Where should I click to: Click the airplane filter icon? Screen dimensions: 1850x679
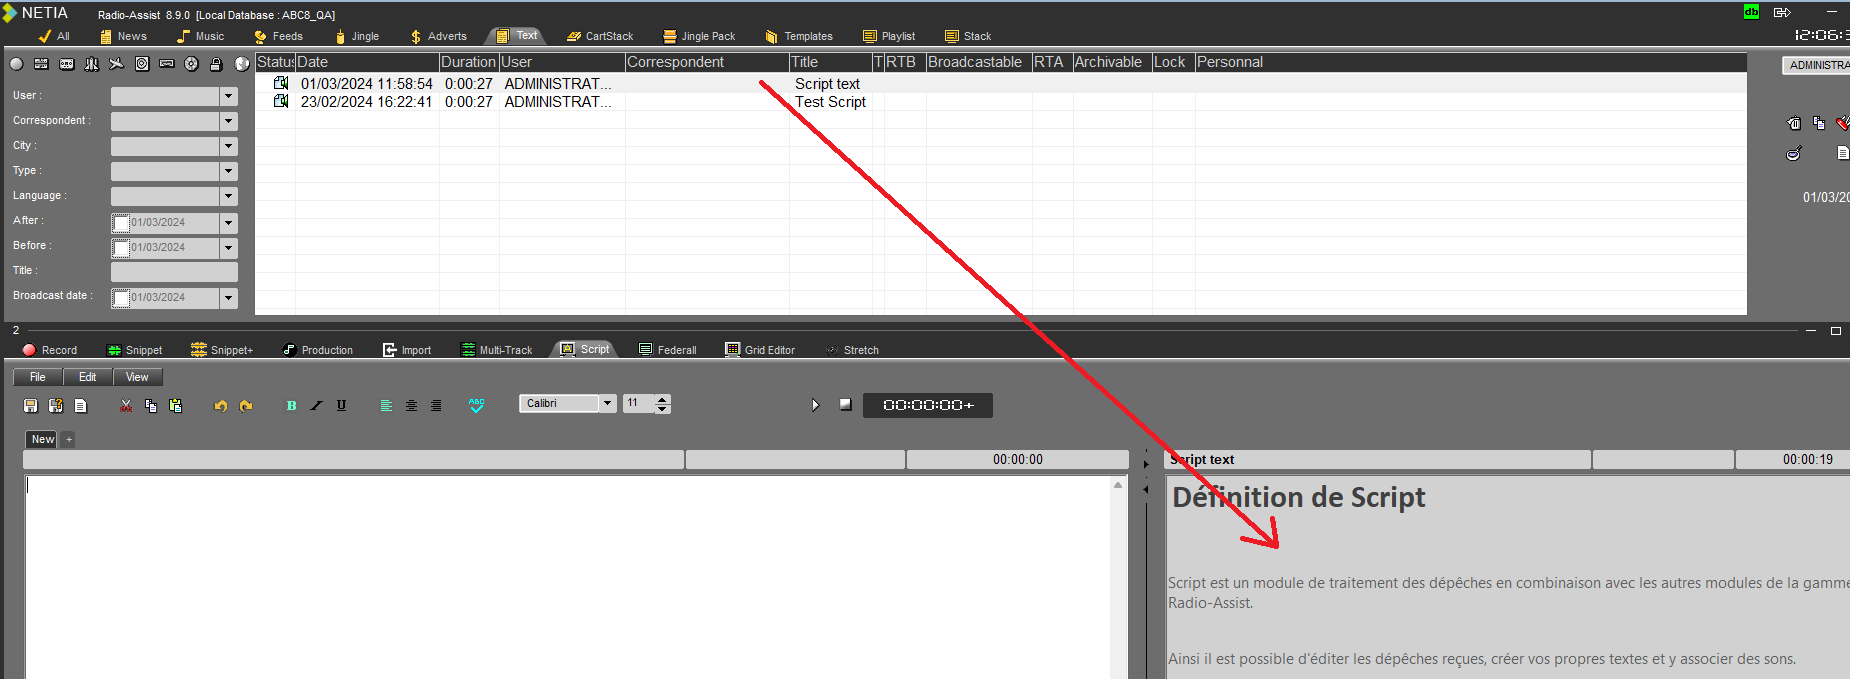click(x=117, y=64)
